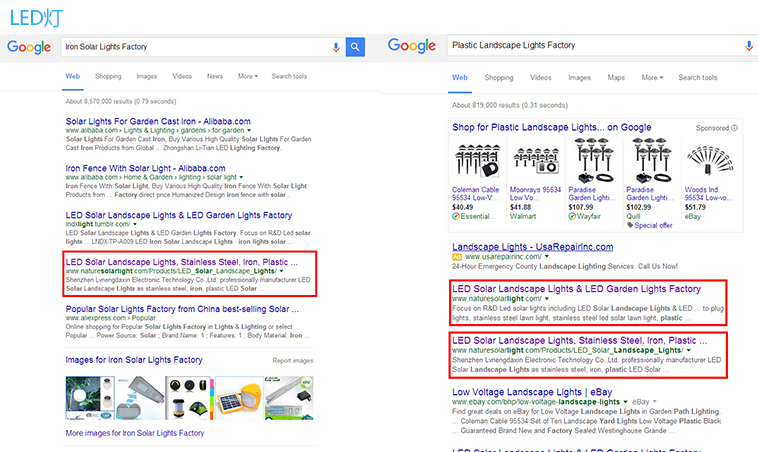Viewport: 758px width, 452px height.
Task: Open yellow solar panel lantern thumbnail
Action: [x=239, y=398]
